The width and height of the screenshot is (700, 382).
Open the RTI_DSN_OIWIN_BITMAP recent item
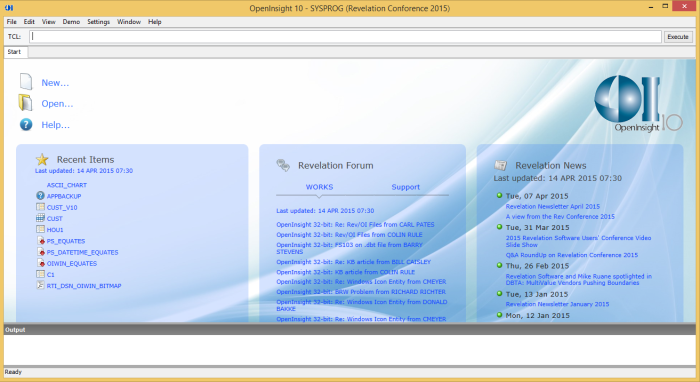[84, 286]
